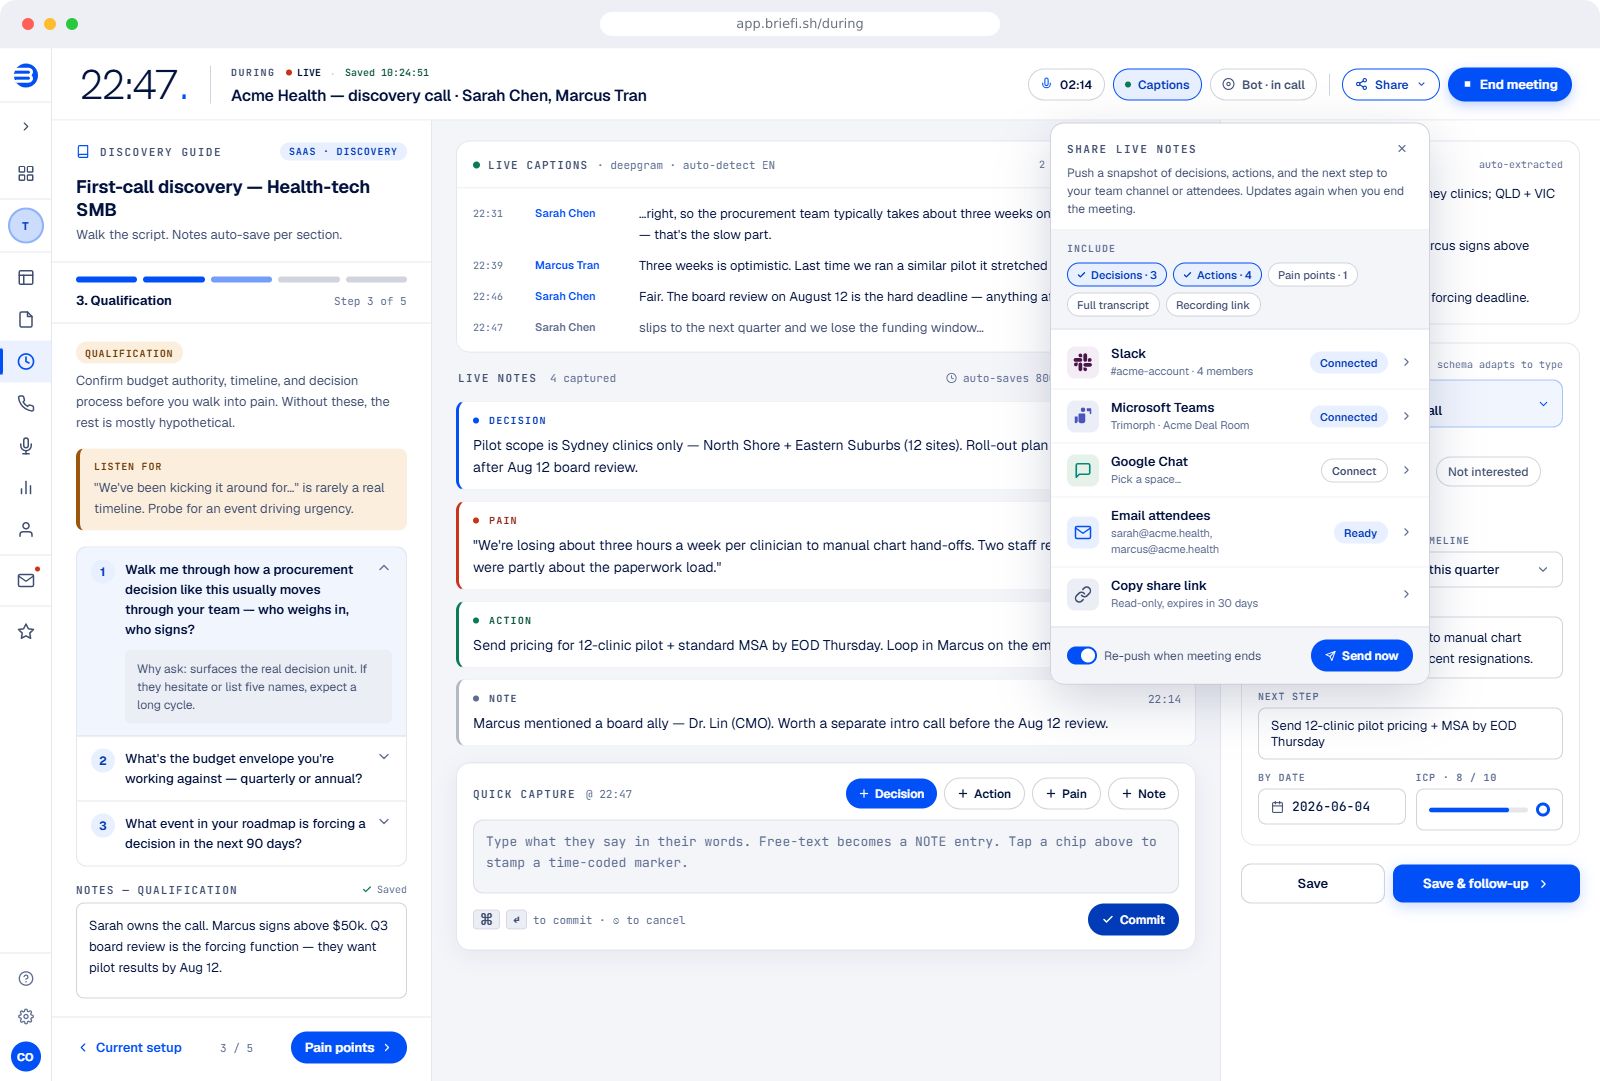Click the command key icon below capture box
Image resolution: width=1600 pixels, height=1081 pixels.
tap(487, 920)
